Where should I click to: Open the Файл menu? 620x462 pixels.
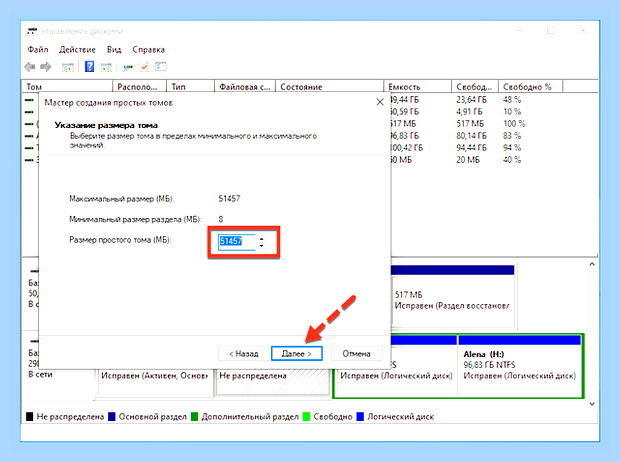[x=38, y=49]
